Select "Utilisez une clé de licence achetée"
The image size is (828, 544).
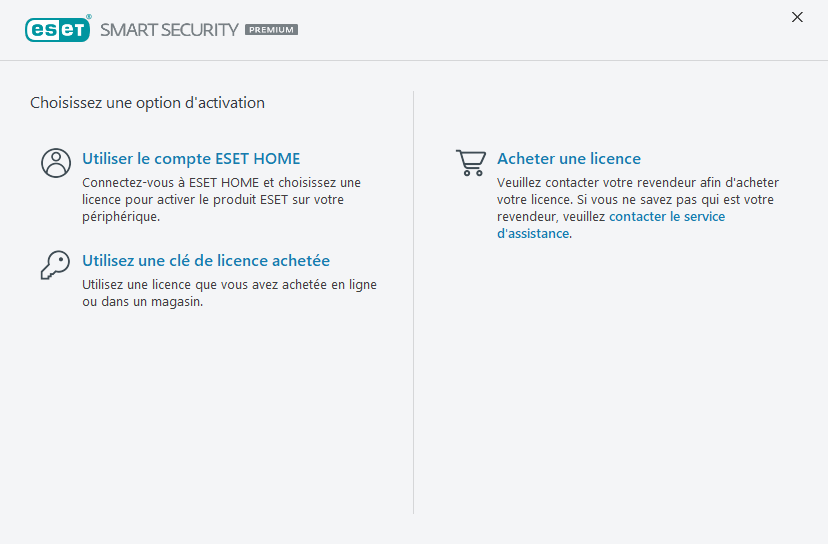pos(206,261)
